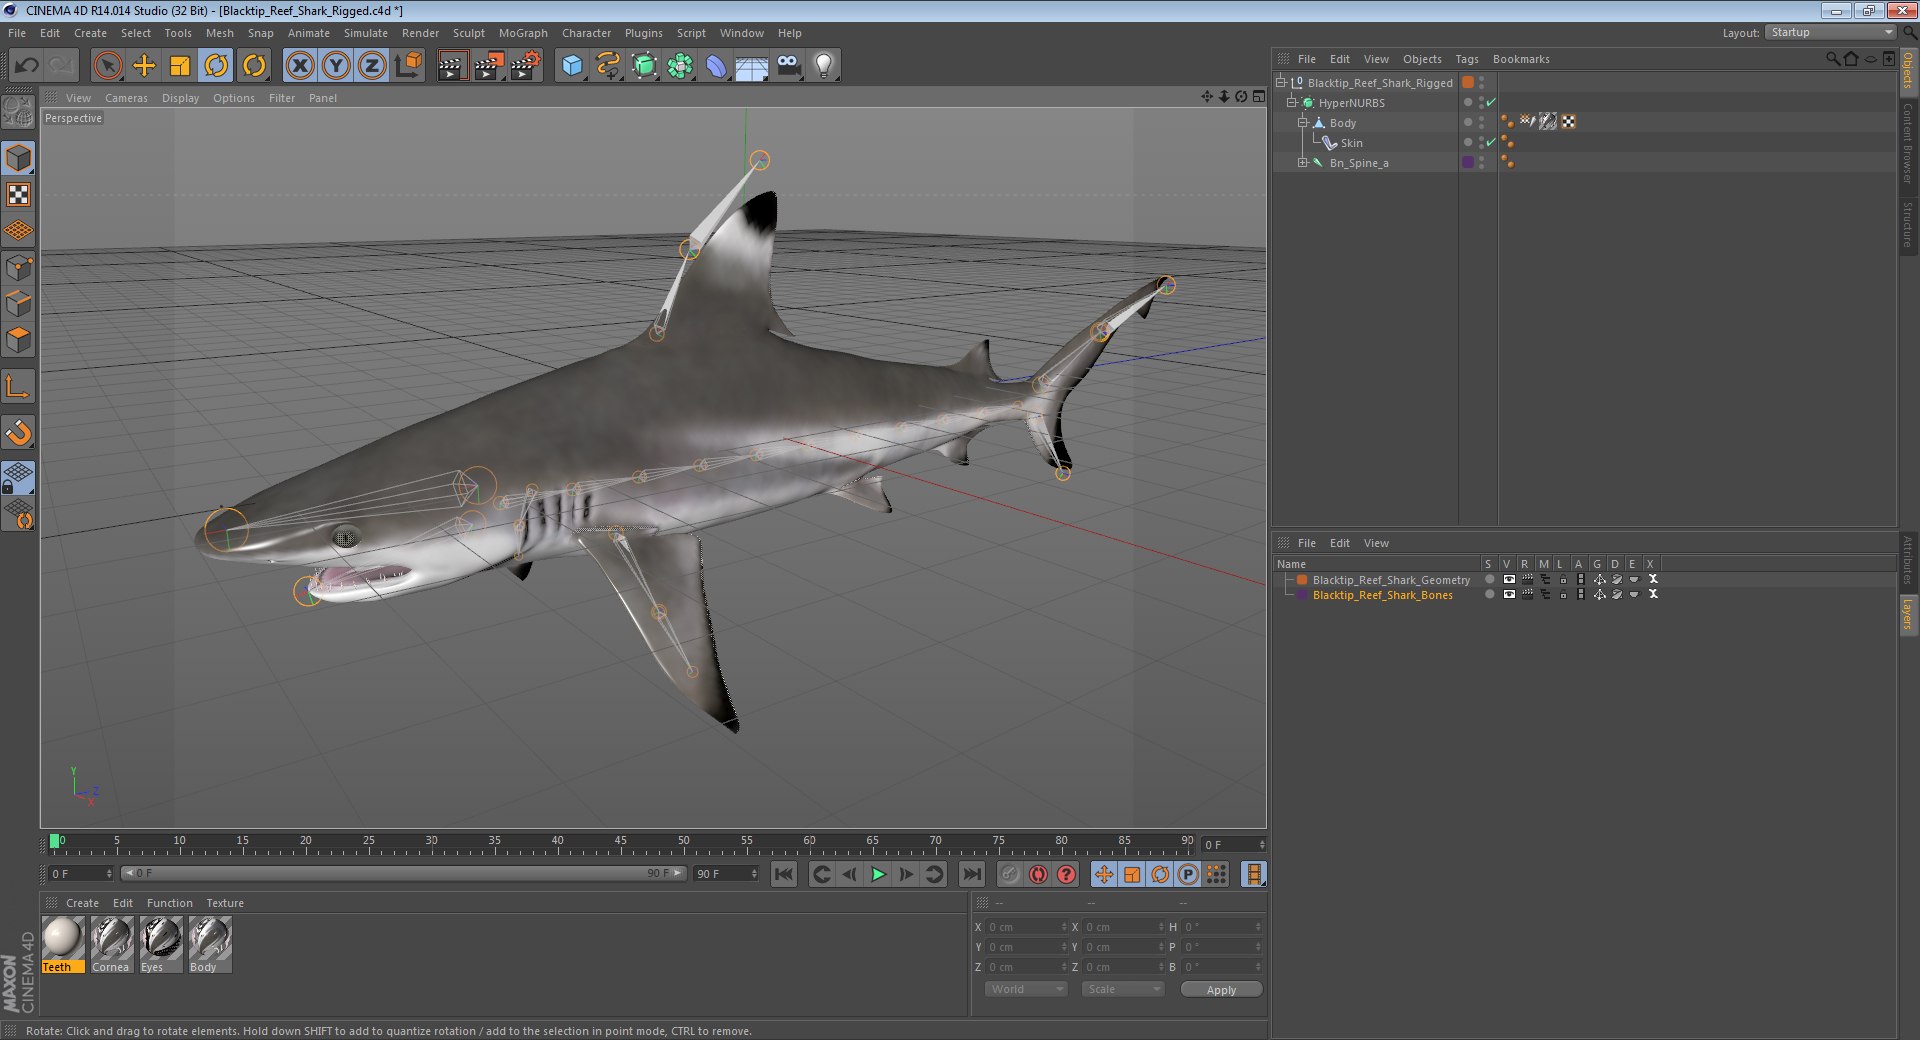The image size is (1920, 1040).
Task: Toggle the Y axis lock
Action: click(336, 66)
